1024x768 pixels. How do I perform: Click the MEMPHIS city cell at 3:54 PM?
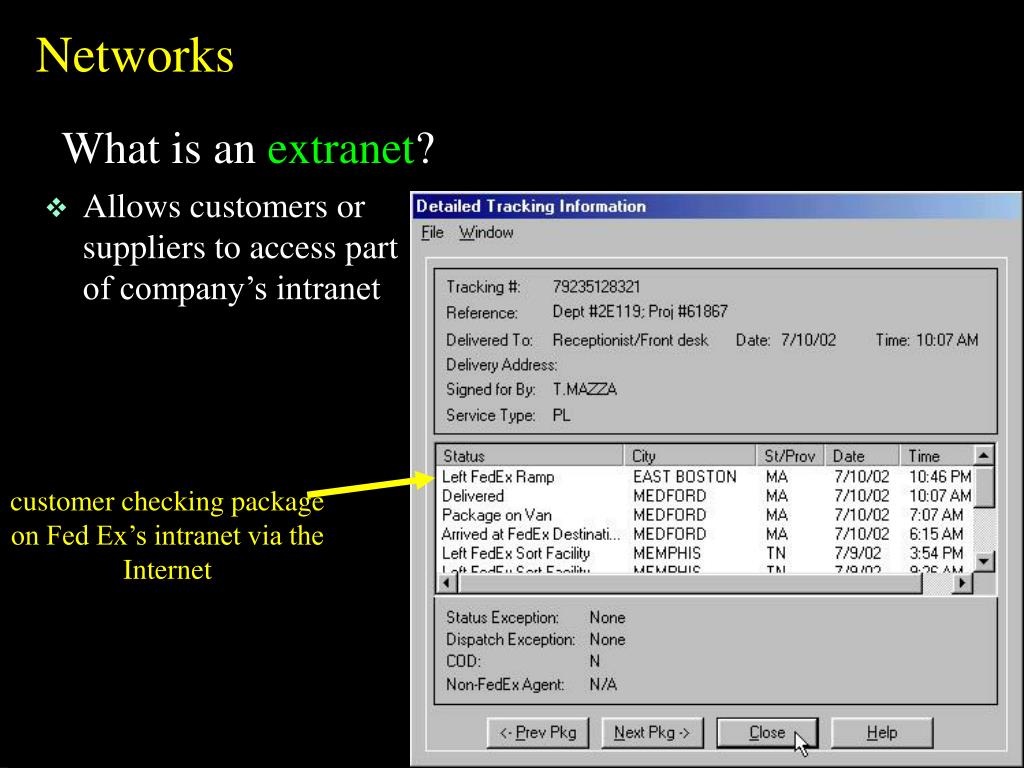pos(667,553)
